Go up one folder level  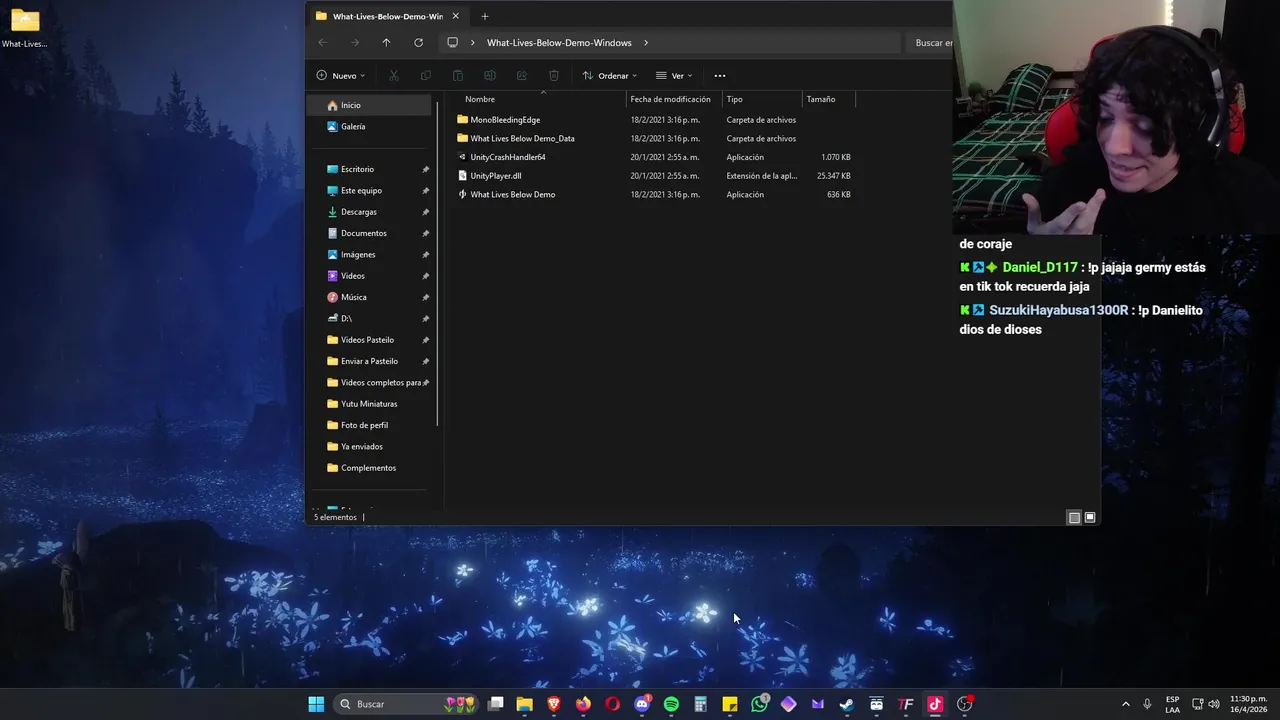coord(386,43)
